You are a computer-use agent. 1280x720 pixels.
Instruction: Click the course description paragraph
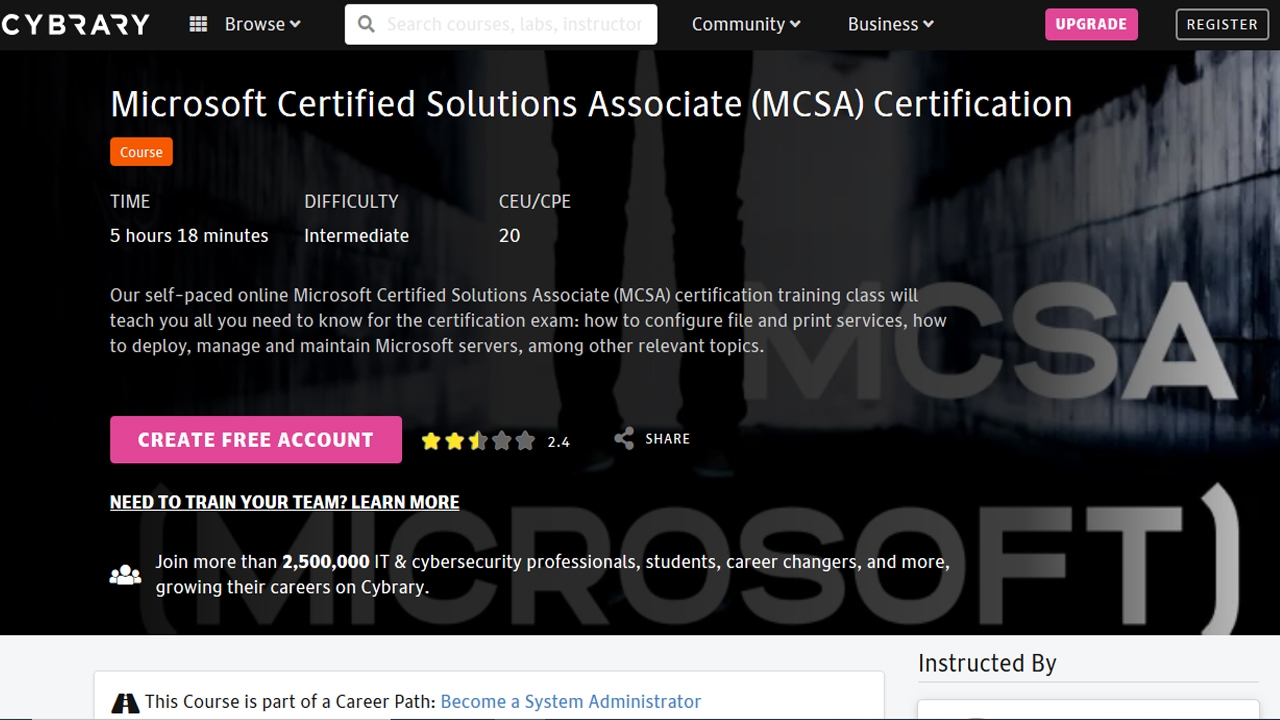click(x=528, y=321)
